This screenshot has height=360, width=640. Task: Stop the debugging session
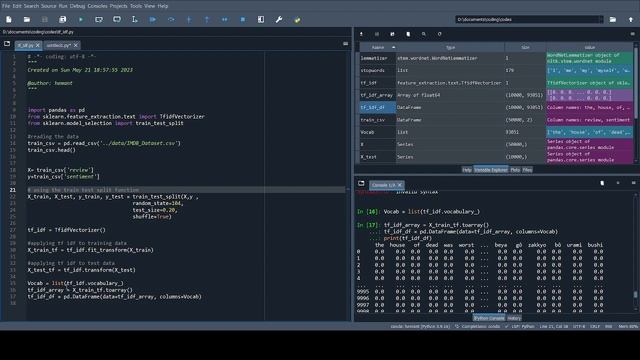coord(242,19)
